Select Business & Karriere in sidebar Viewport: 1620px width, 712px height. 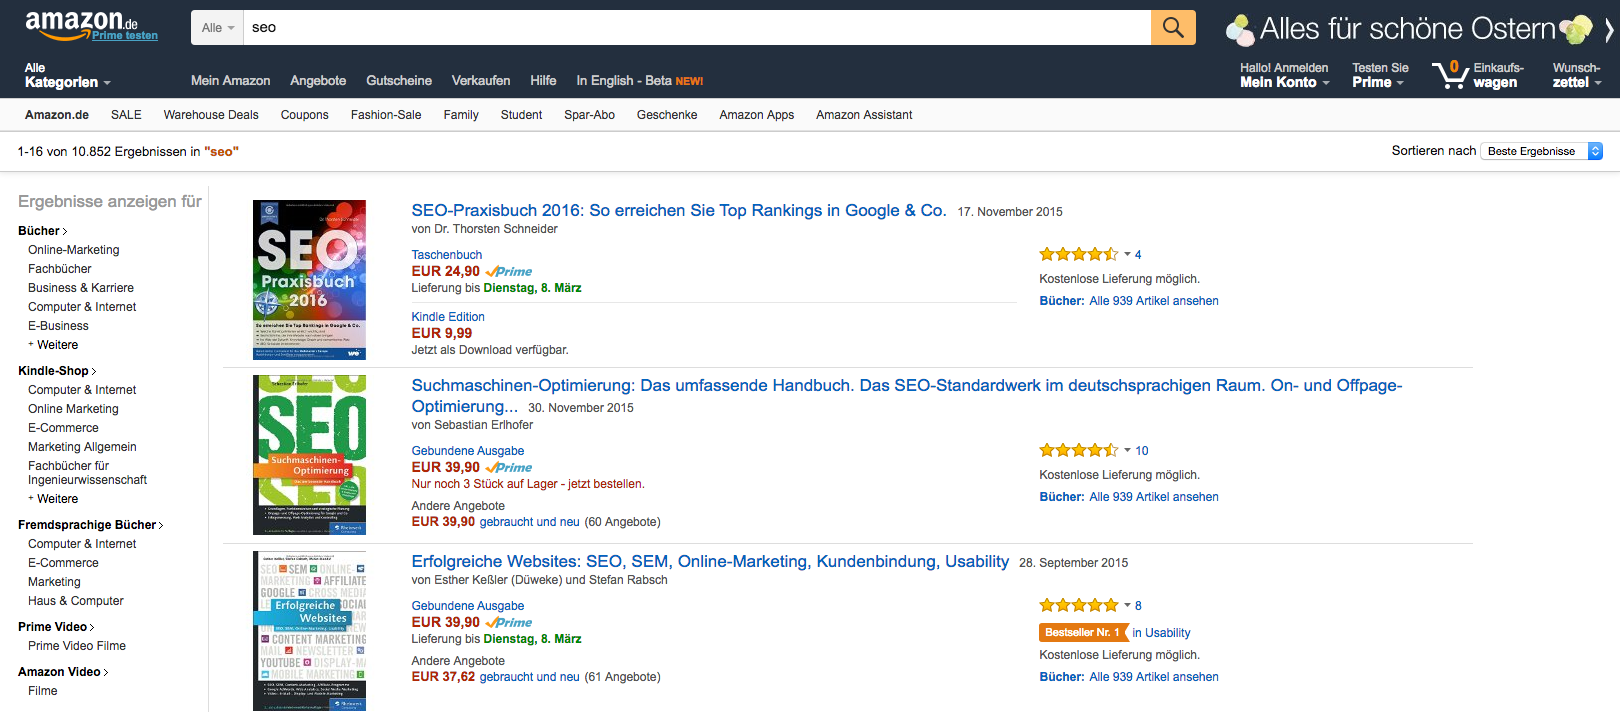pyautogui.click(x=81, y=288)
